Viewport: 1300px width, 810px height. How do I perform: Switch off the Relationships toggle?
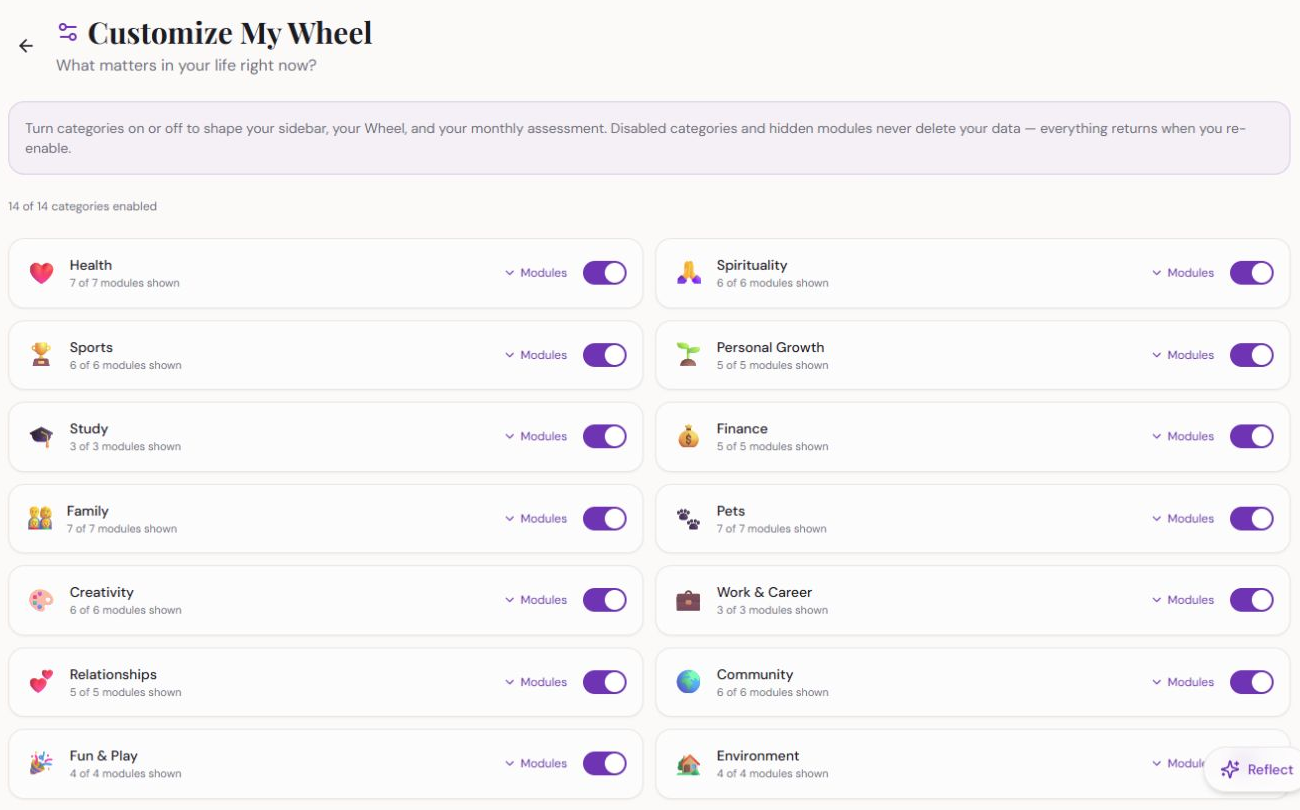[605, 682]
